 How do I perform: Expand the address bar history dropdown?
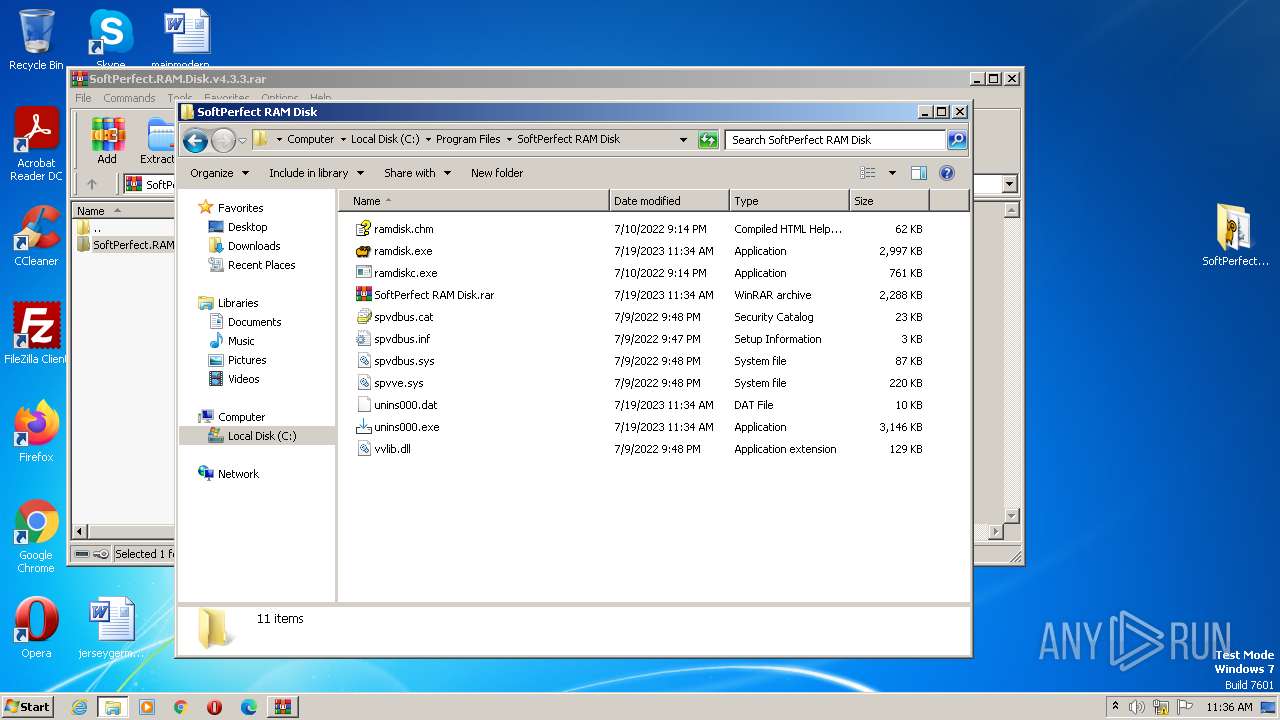(683, 140)
